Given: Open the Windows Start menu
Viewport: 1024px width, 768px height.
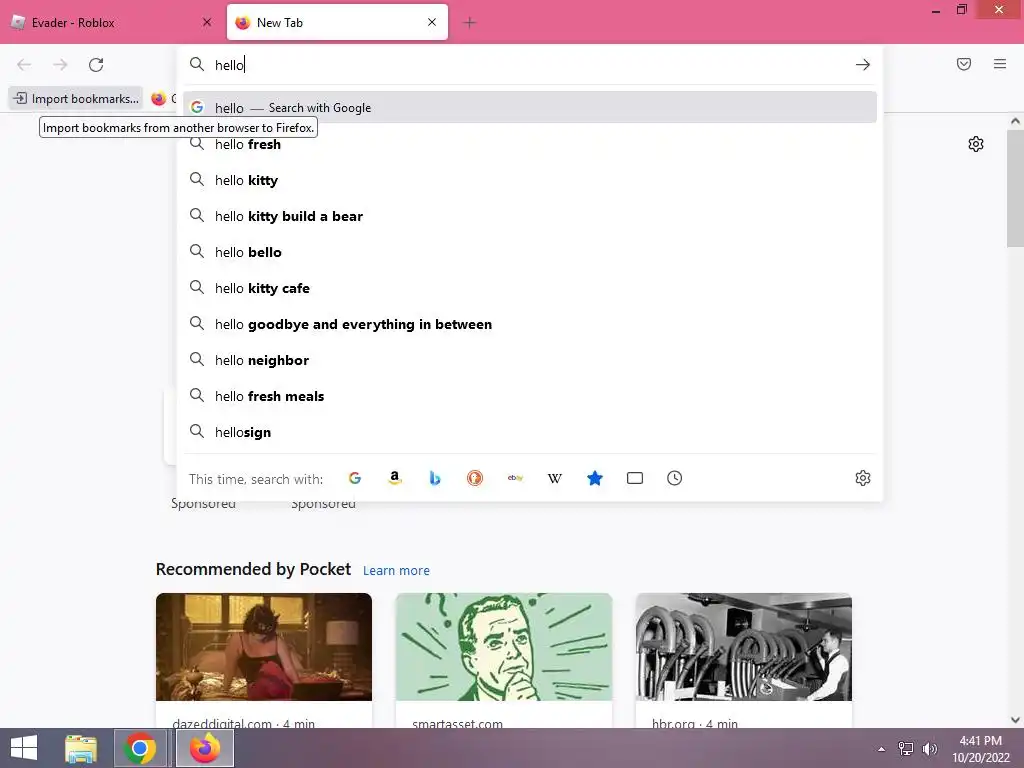Looking at the screenshot, I should tap(24, 748).
